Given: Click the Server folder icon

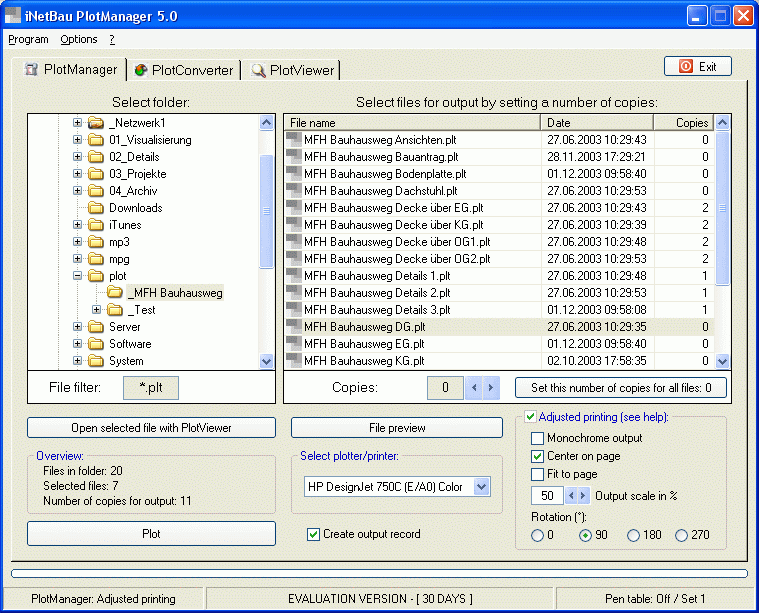Looking at the screenshot, I should [96, 327].
